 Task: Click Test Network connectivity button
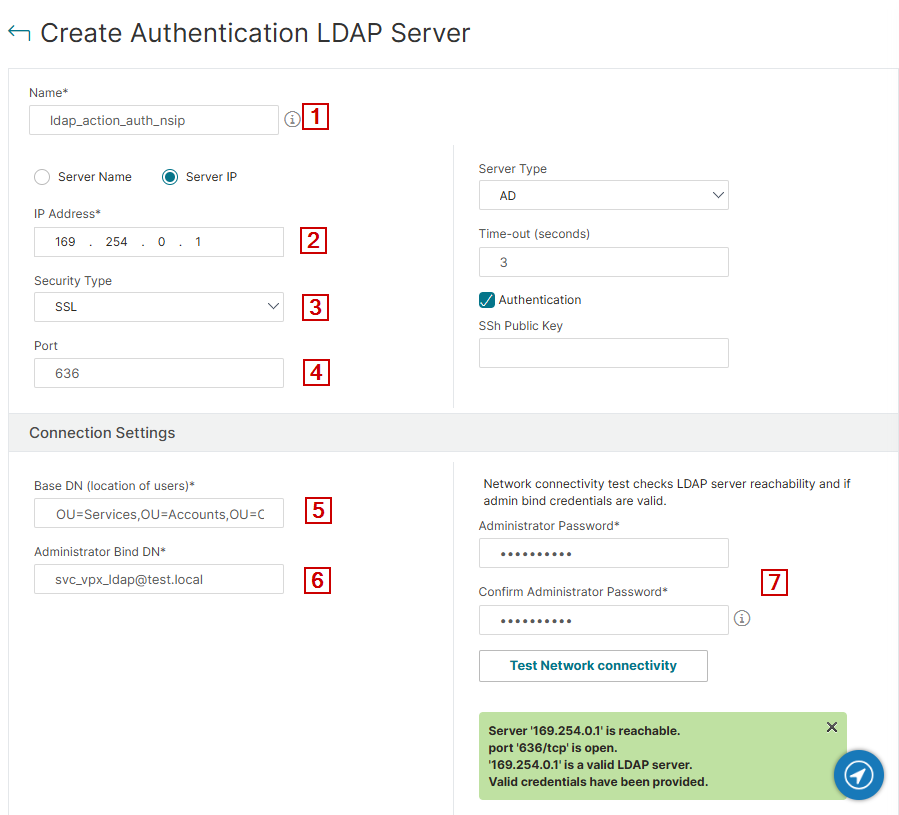click(x=593, y=666)
